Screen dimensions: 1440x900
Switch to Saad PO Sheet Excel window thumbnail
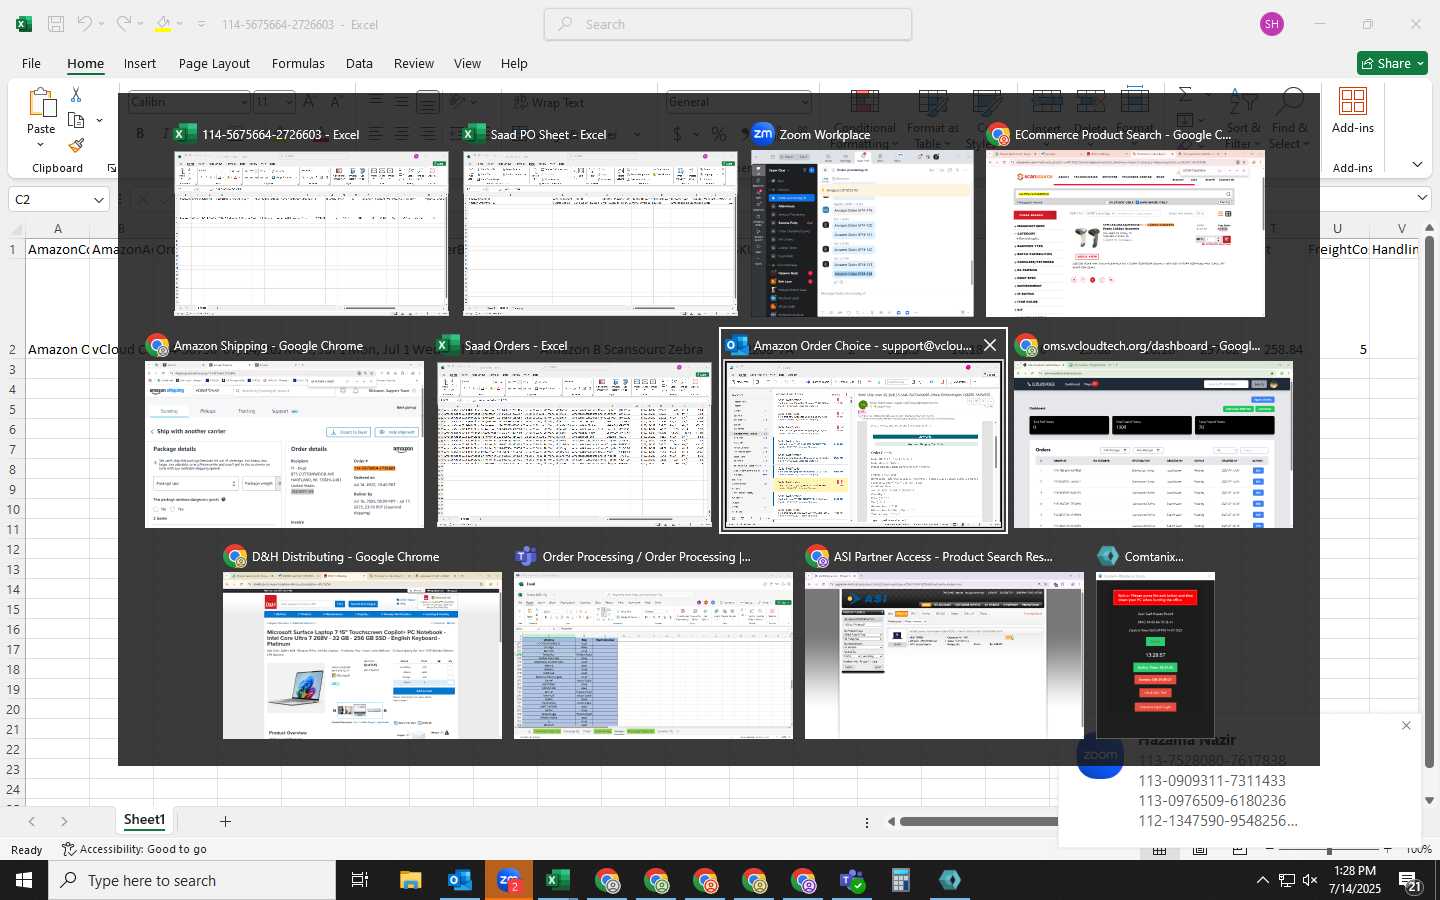[600, 234]
